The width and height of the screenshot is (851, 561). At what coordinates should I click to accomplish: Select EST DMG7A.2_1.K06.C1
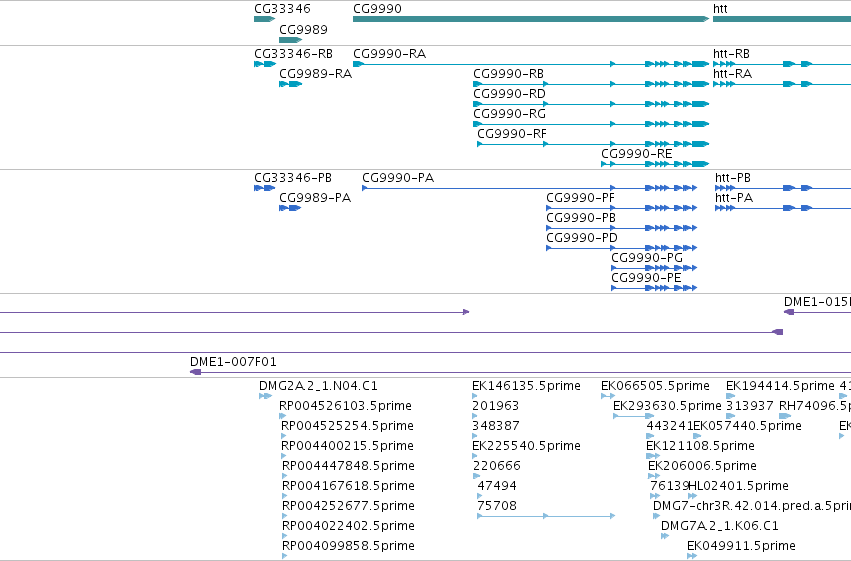coord(665,536)
